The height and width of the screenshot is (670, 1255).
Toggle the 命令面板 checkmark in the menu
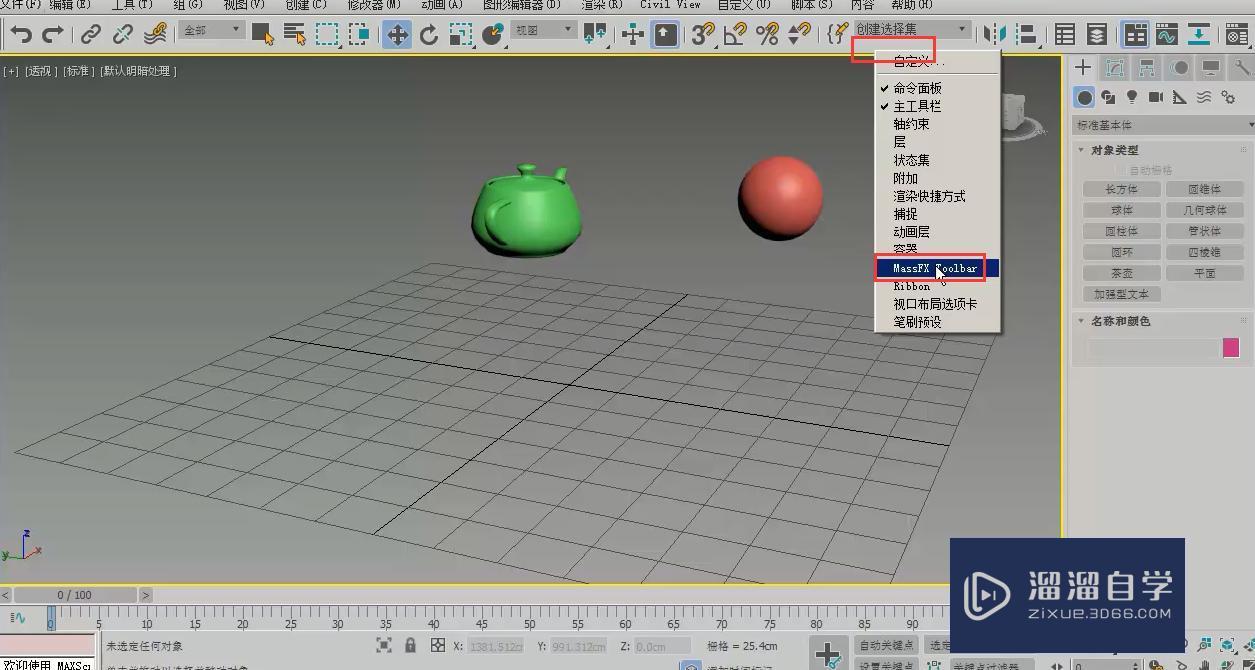click(920, 87)
